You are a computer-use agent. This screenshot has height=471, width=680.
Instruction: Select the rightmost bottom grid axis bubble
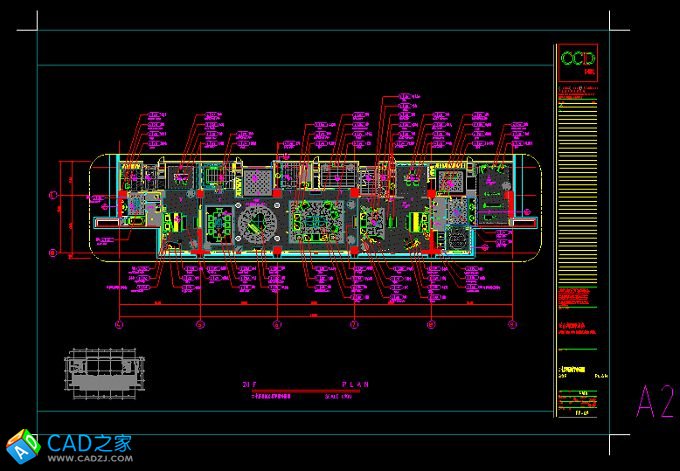tap(510, 324)
